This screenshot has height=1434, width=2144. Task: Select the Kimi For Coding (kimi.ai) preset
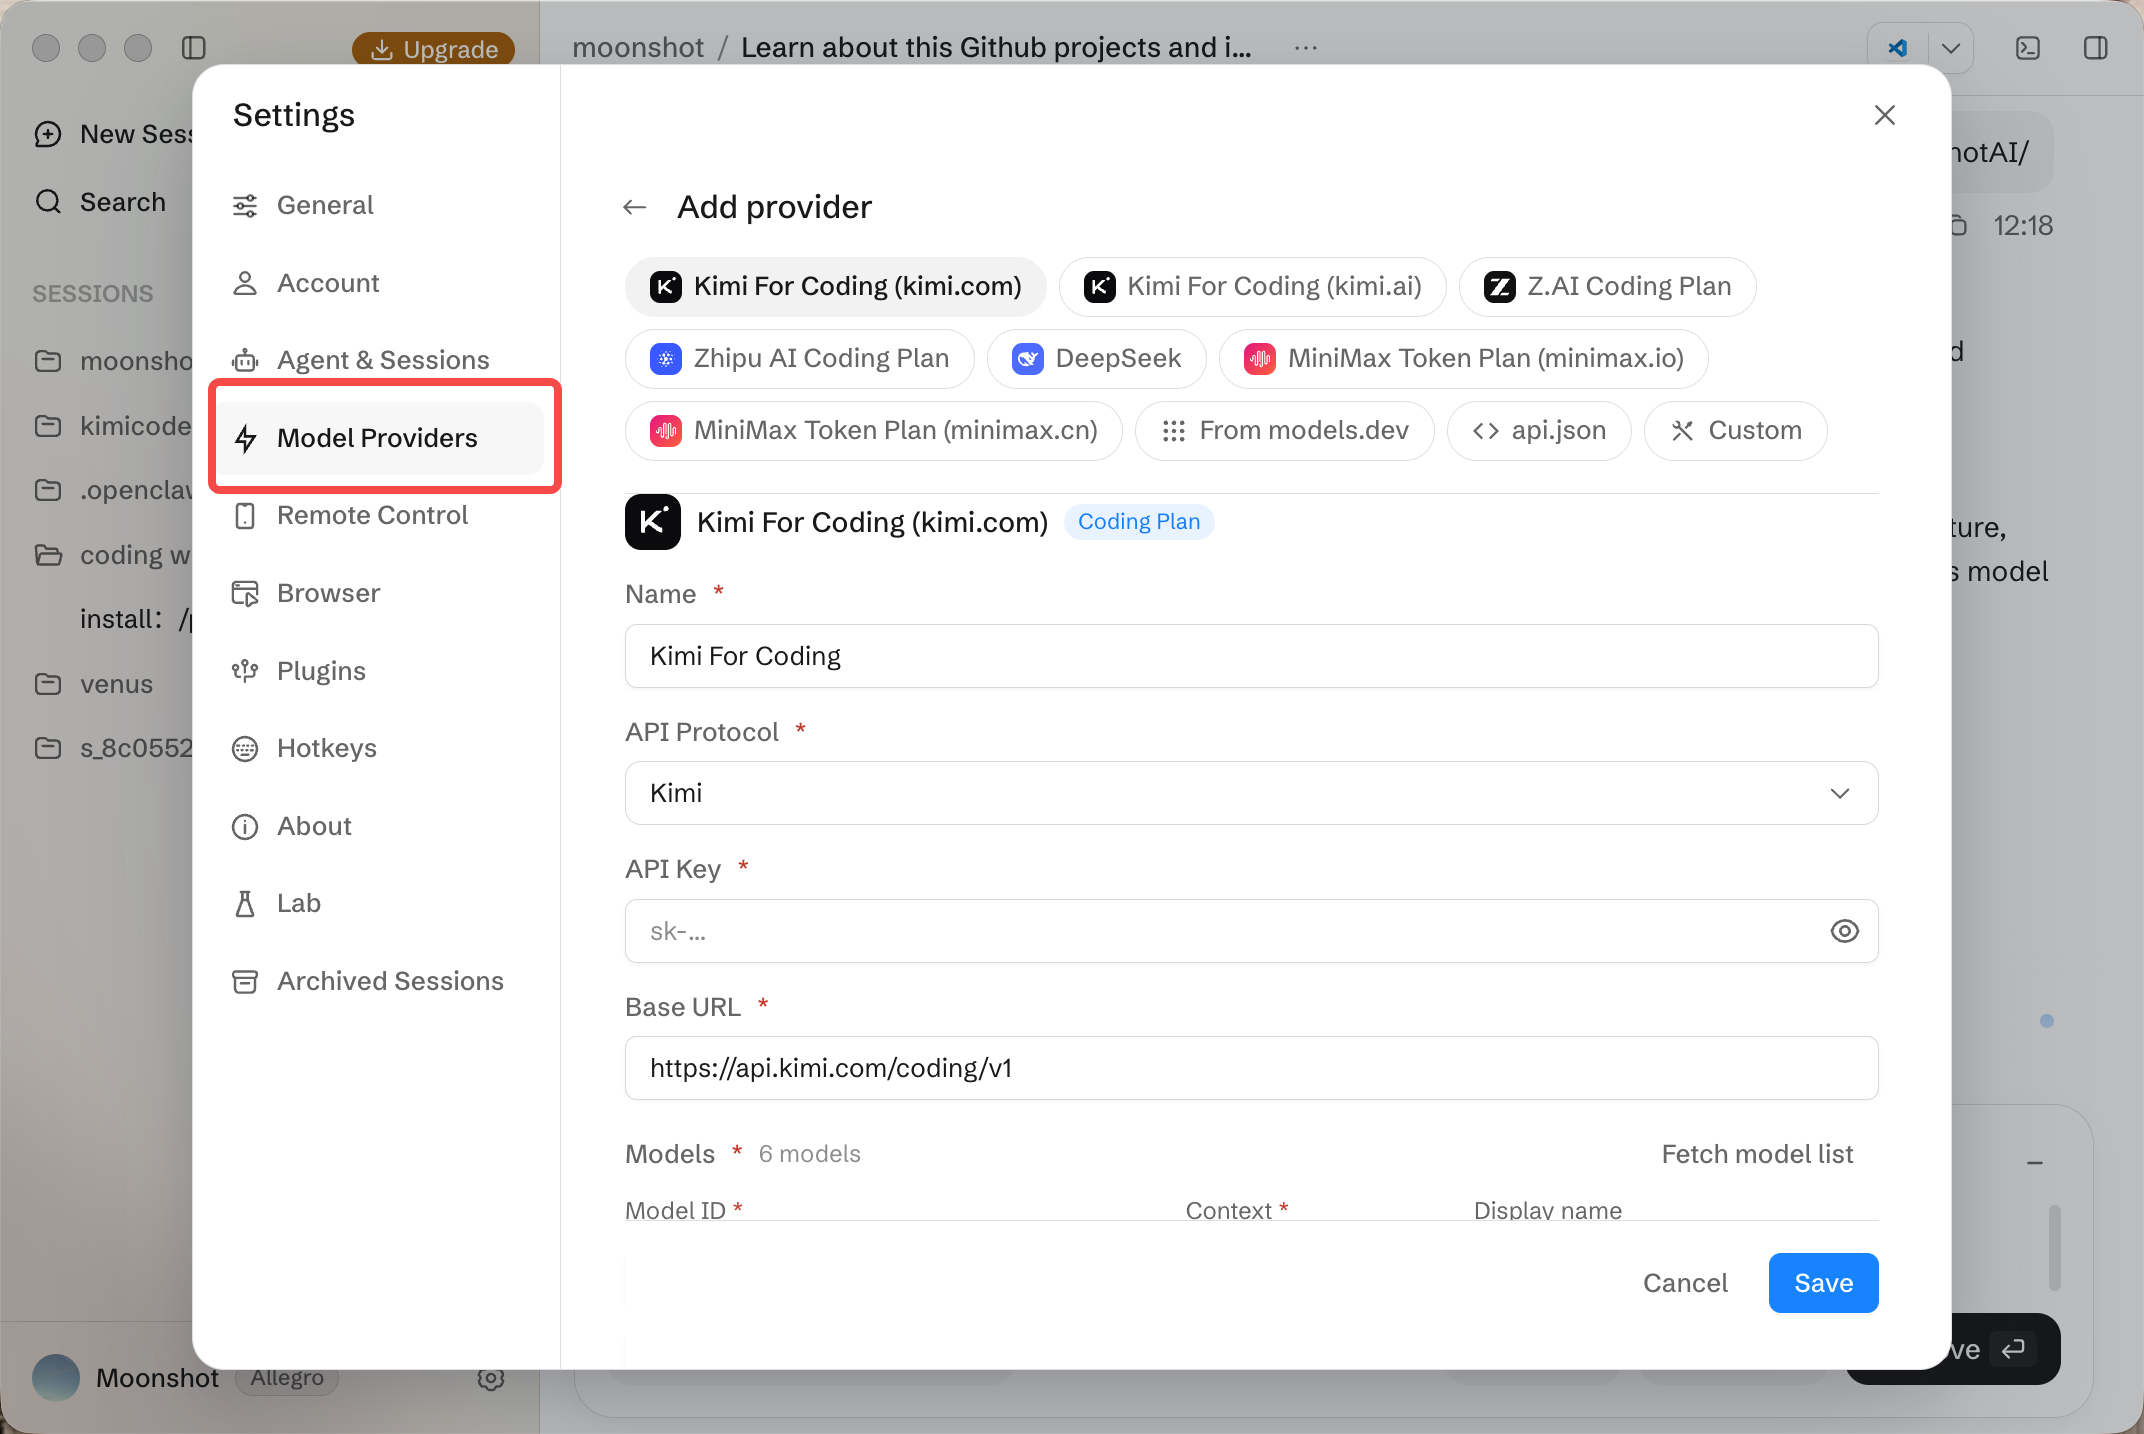click(1252, 287)
